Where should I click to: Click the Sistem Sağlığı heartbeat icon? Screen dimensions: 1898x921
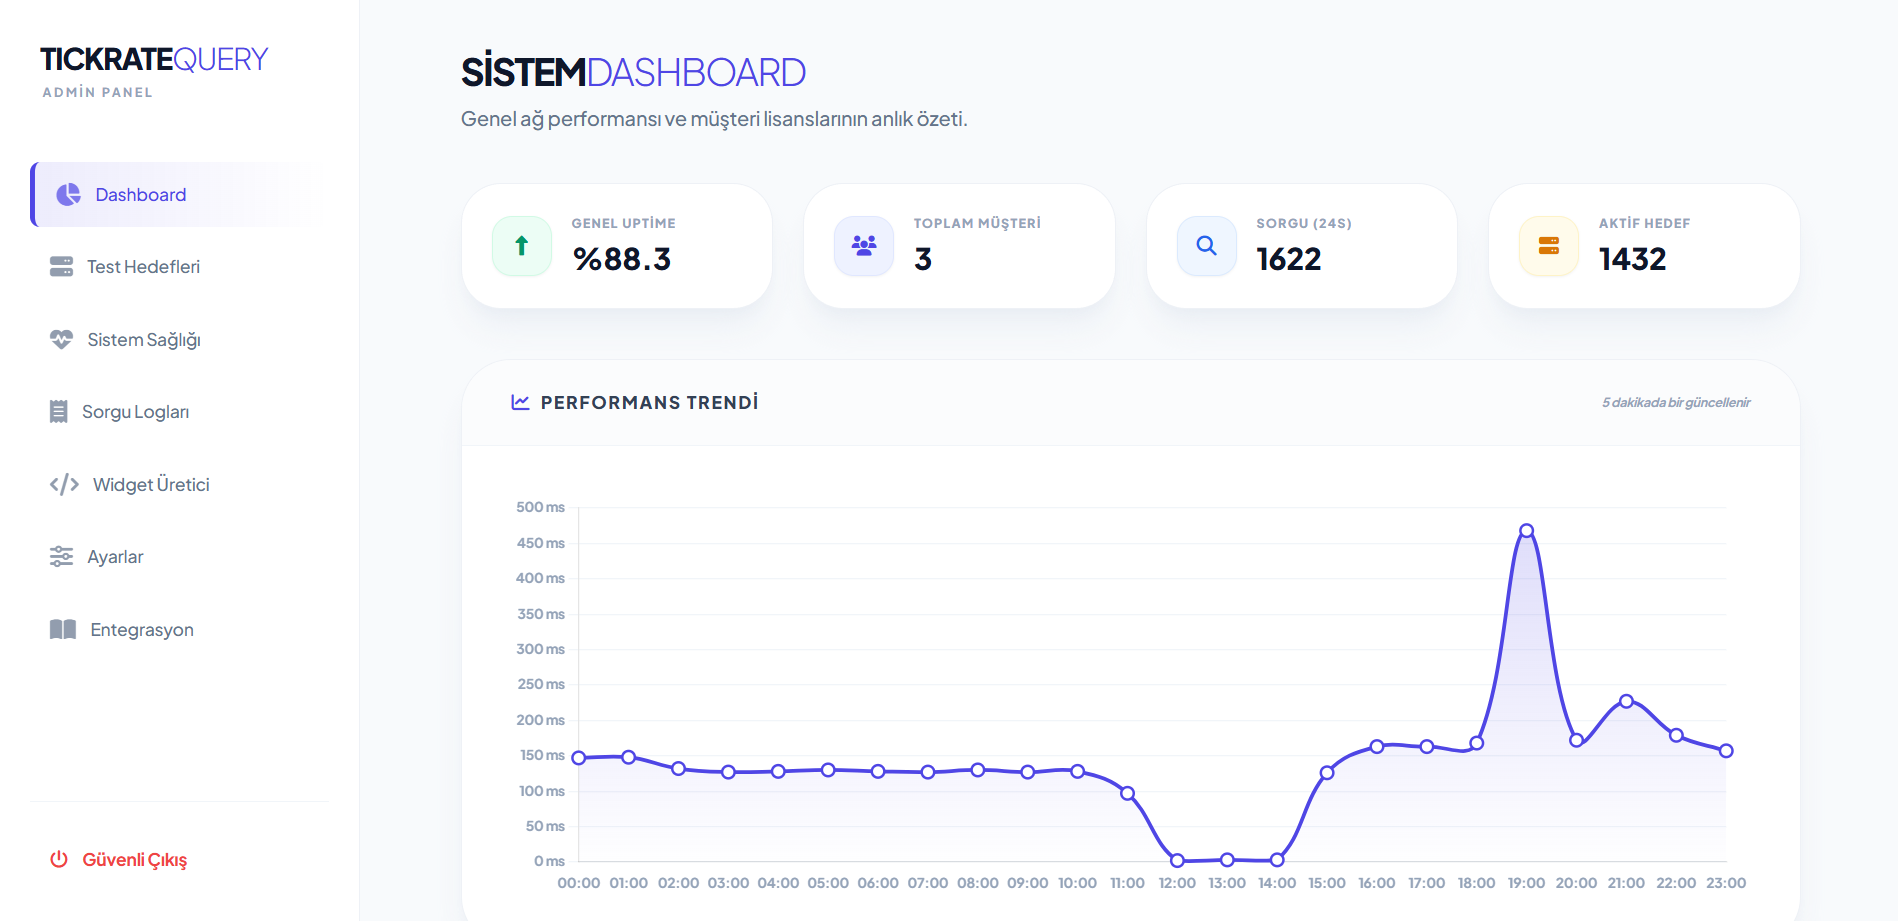tap(61, 340)
